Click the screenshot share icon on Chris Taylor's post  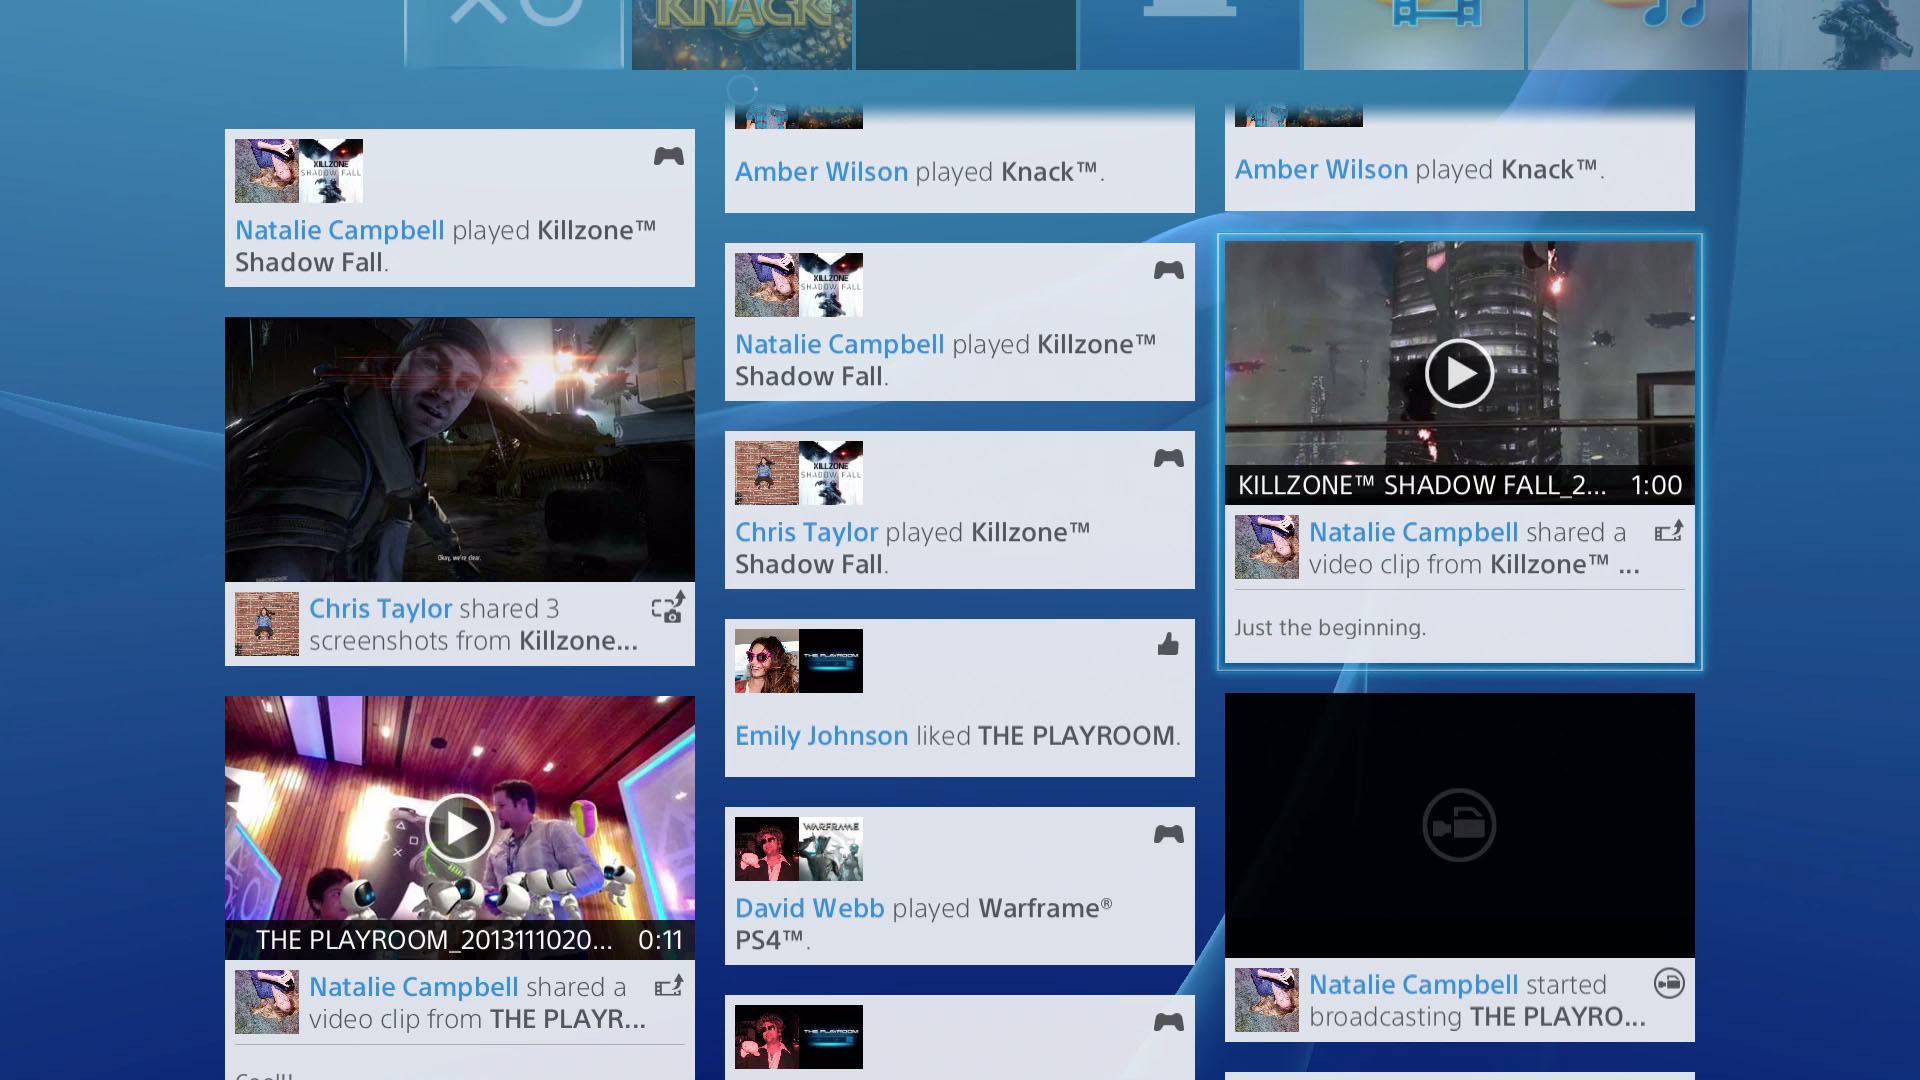pos(668,607)
